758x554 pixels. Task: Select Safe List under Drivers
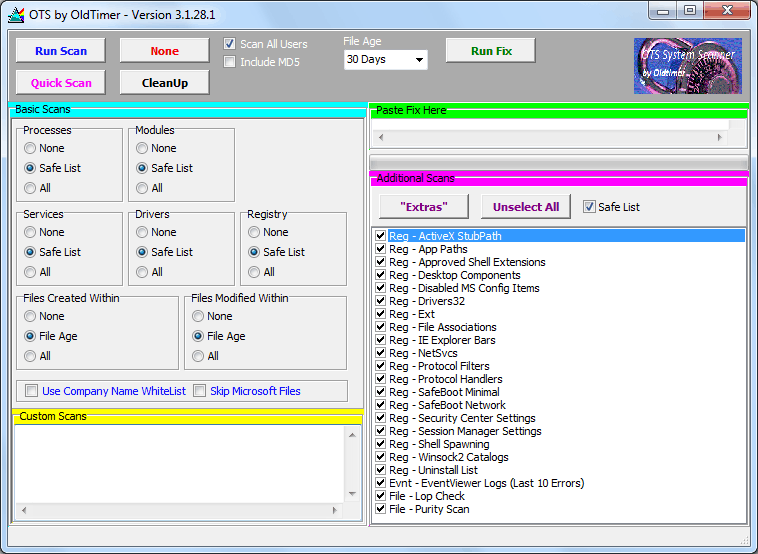[x=142, y=252]
